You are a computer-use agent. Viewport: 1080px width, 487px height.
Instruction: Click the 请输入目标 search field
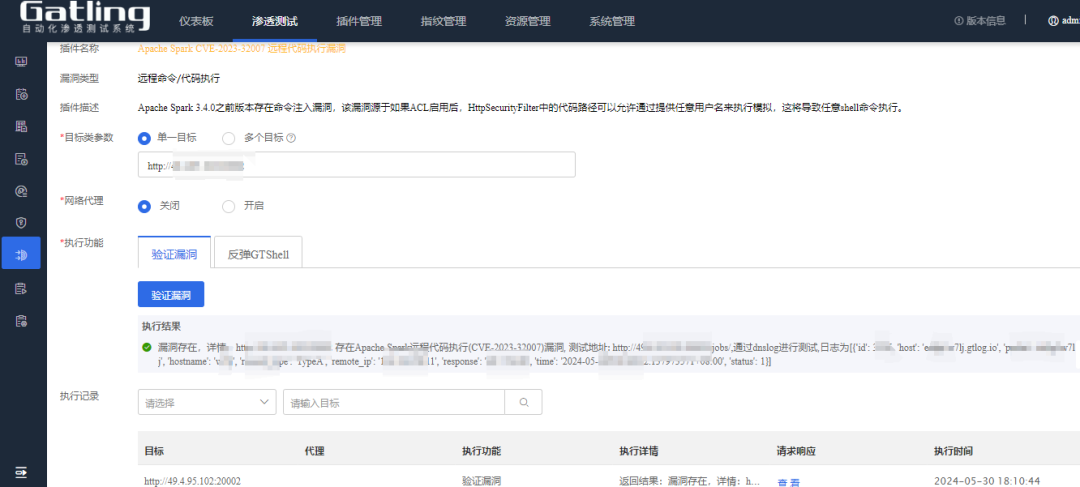coord(394,402)
